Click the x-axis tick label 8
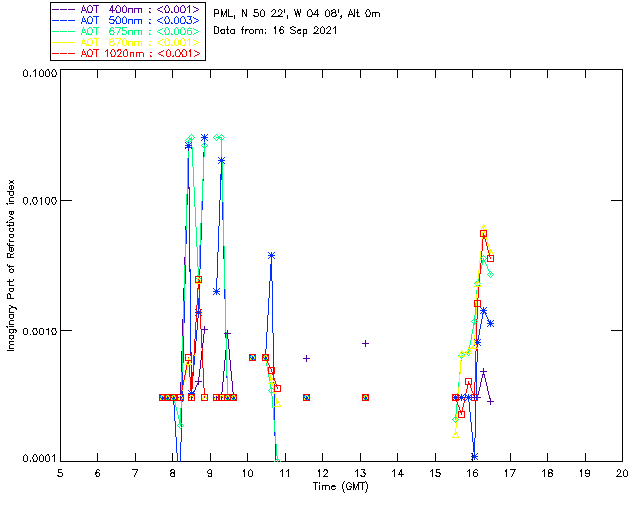 173,473
